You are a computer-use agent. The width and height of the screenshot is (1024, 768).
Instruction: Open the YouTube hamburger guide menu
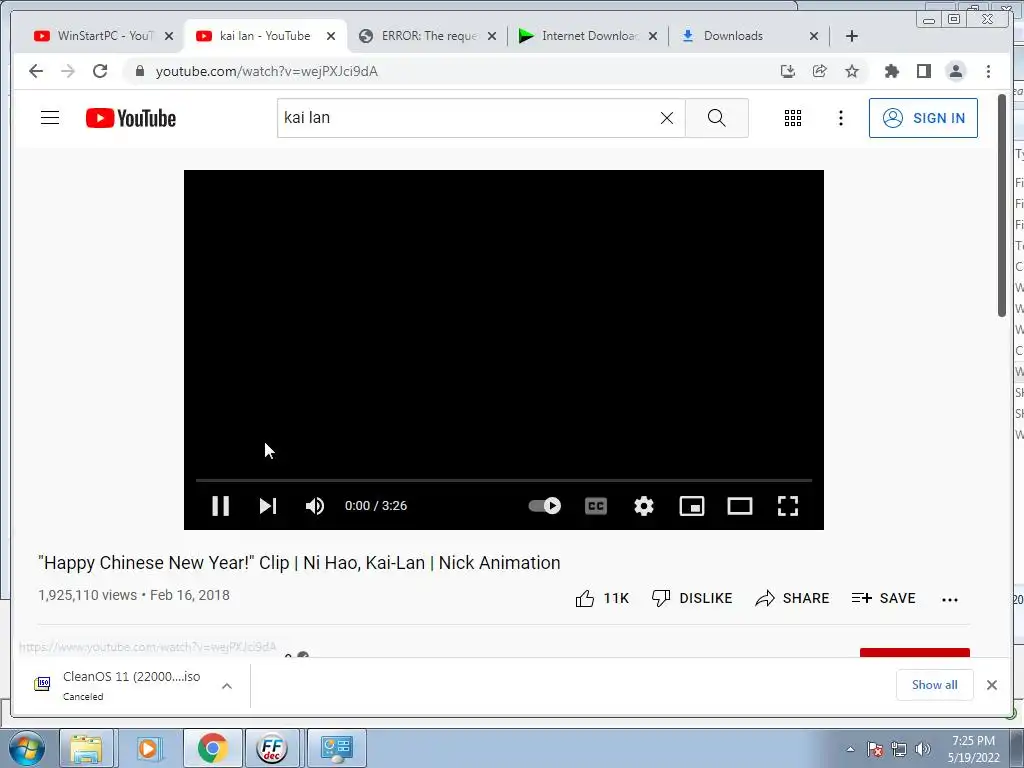[50, 118]
